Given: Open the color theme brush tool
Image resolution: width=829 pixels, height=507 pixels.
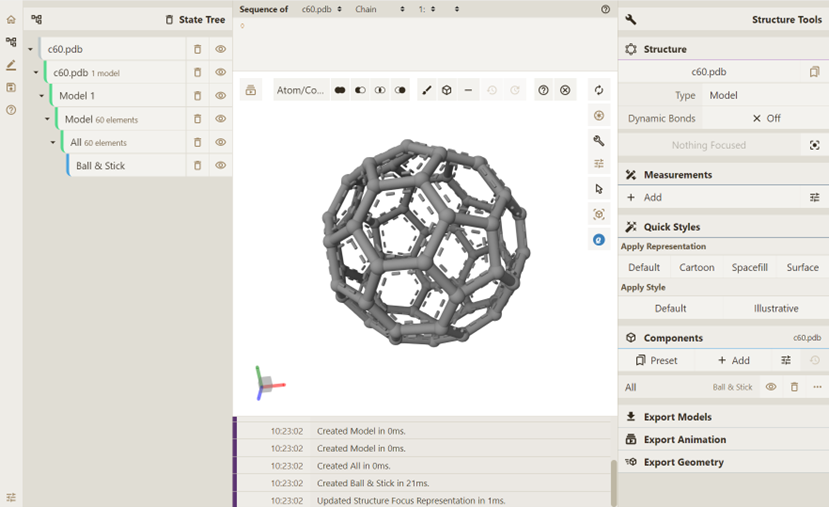Looking at the screenshot, I should click(x=427, y=90).
